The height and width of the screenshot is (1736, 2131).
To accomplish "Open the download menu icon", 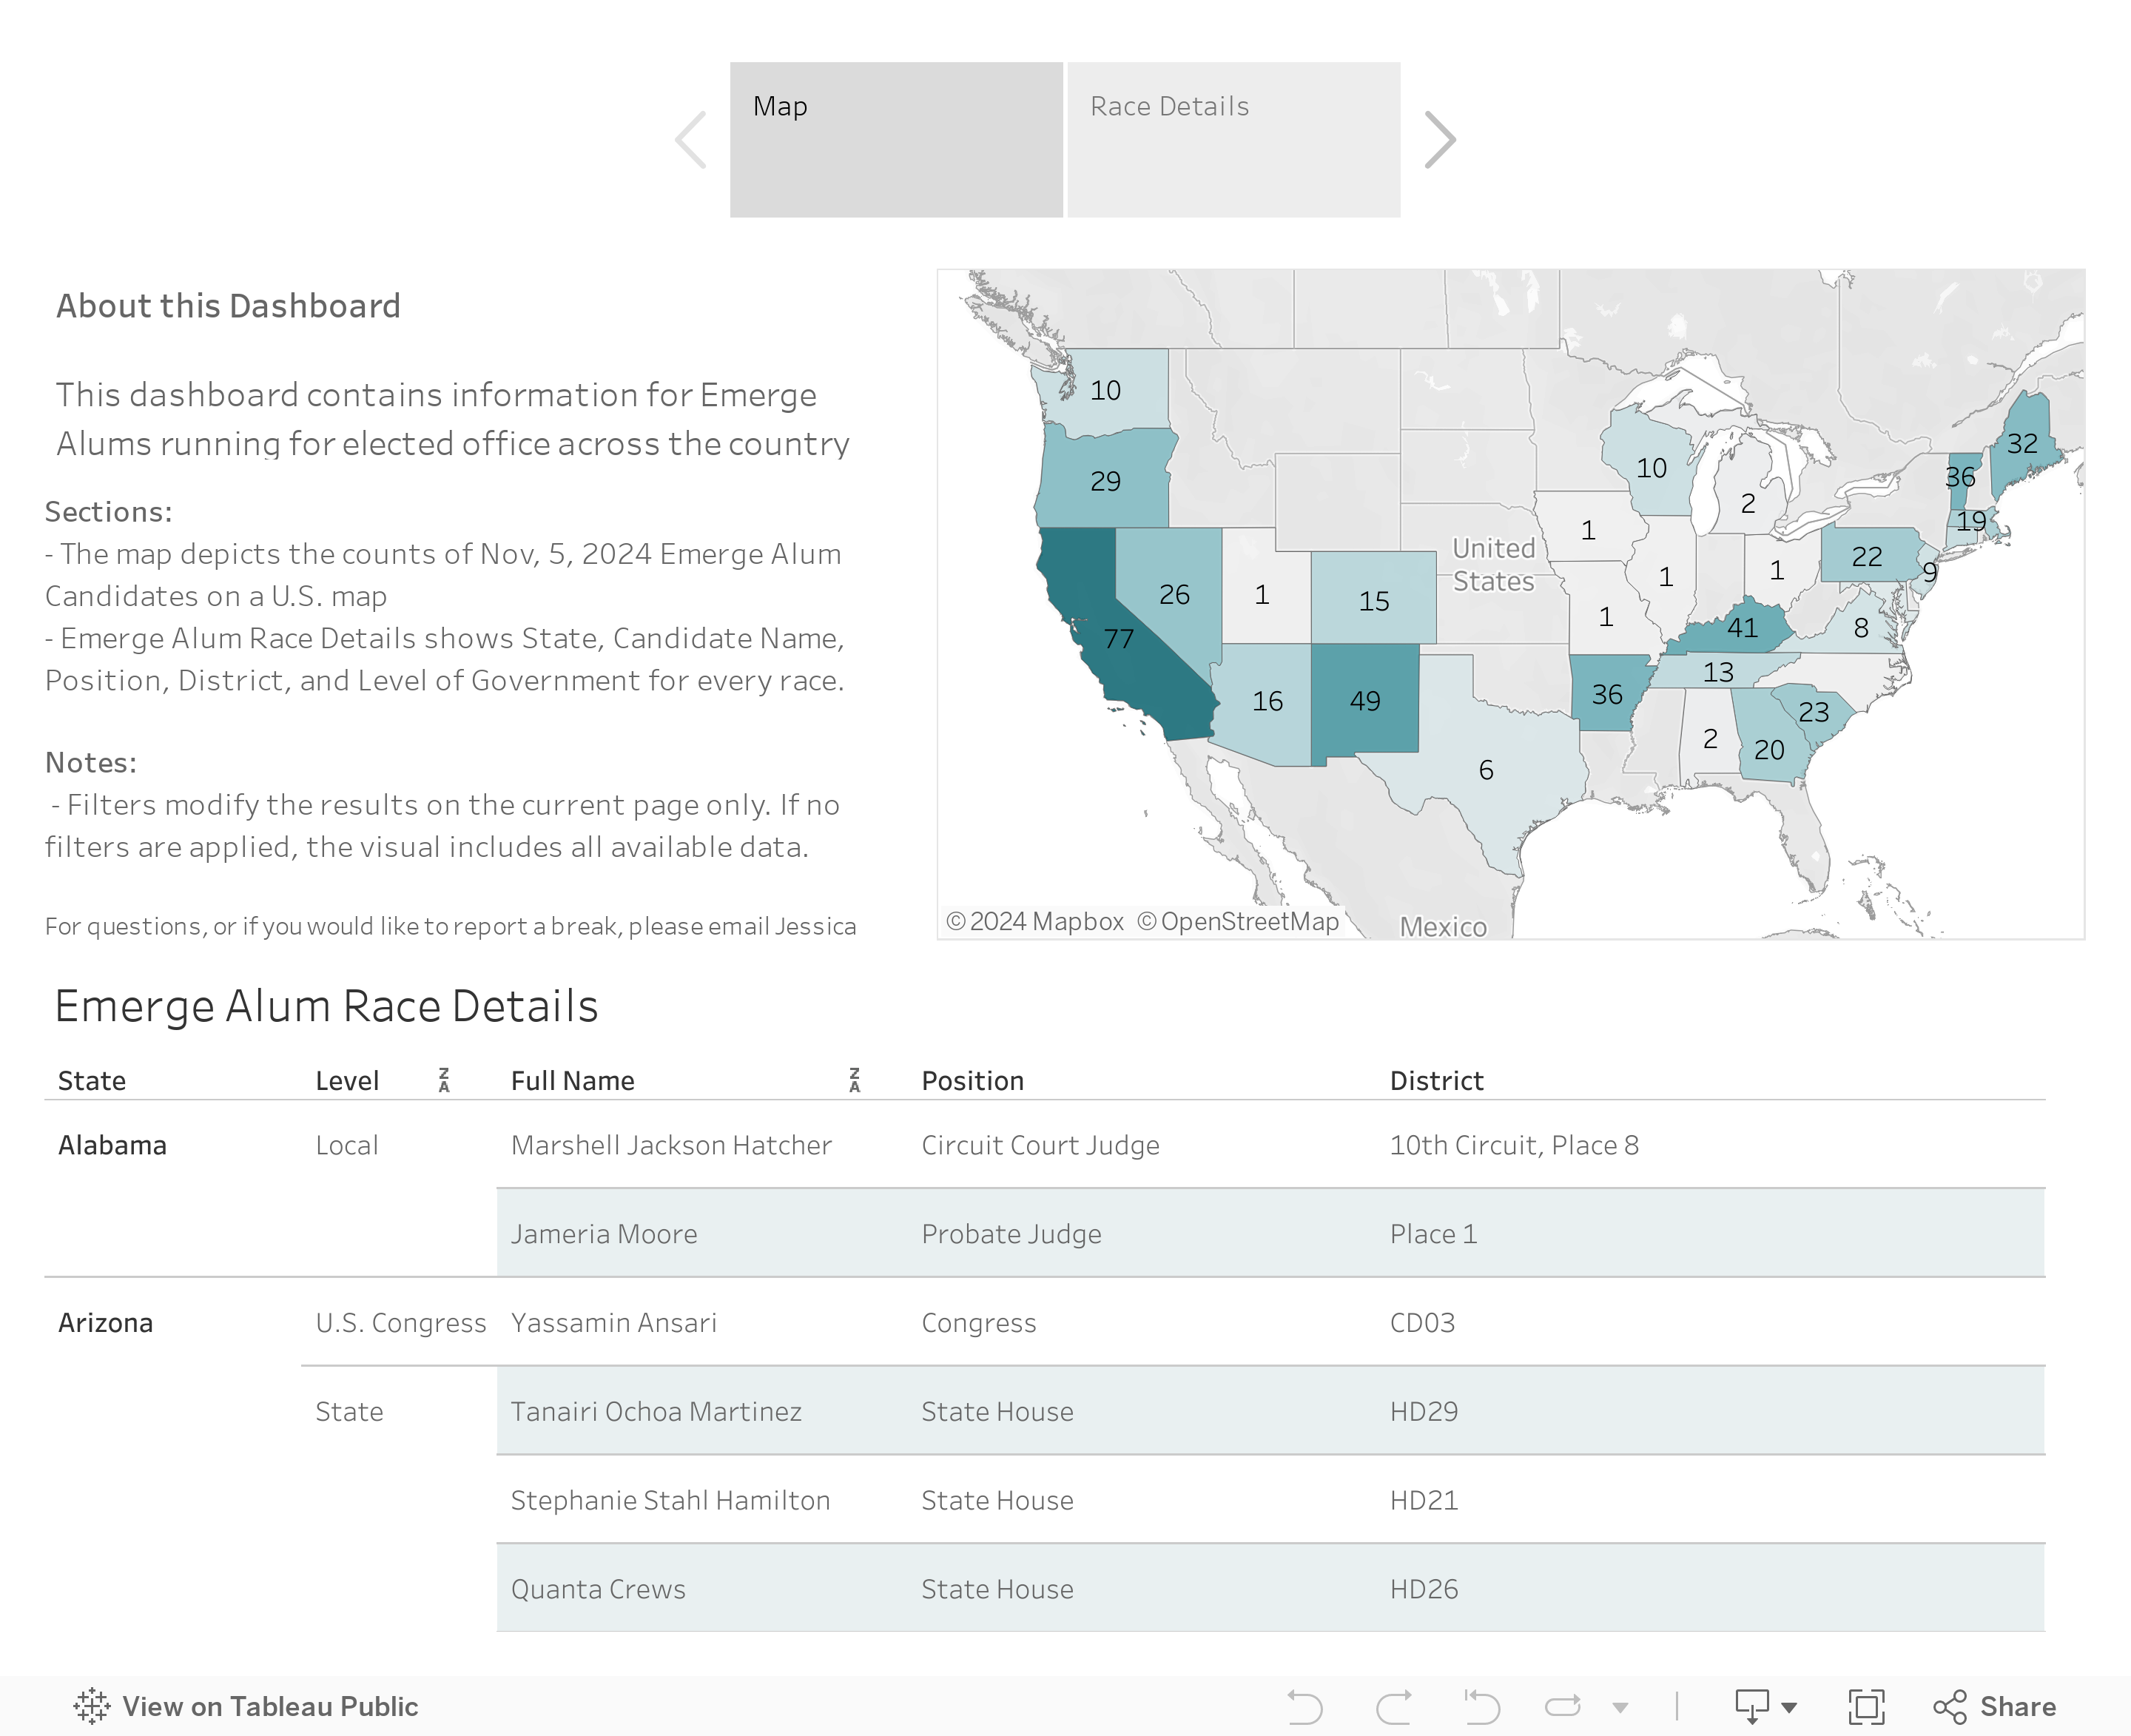I will tap(1765, 1706).
